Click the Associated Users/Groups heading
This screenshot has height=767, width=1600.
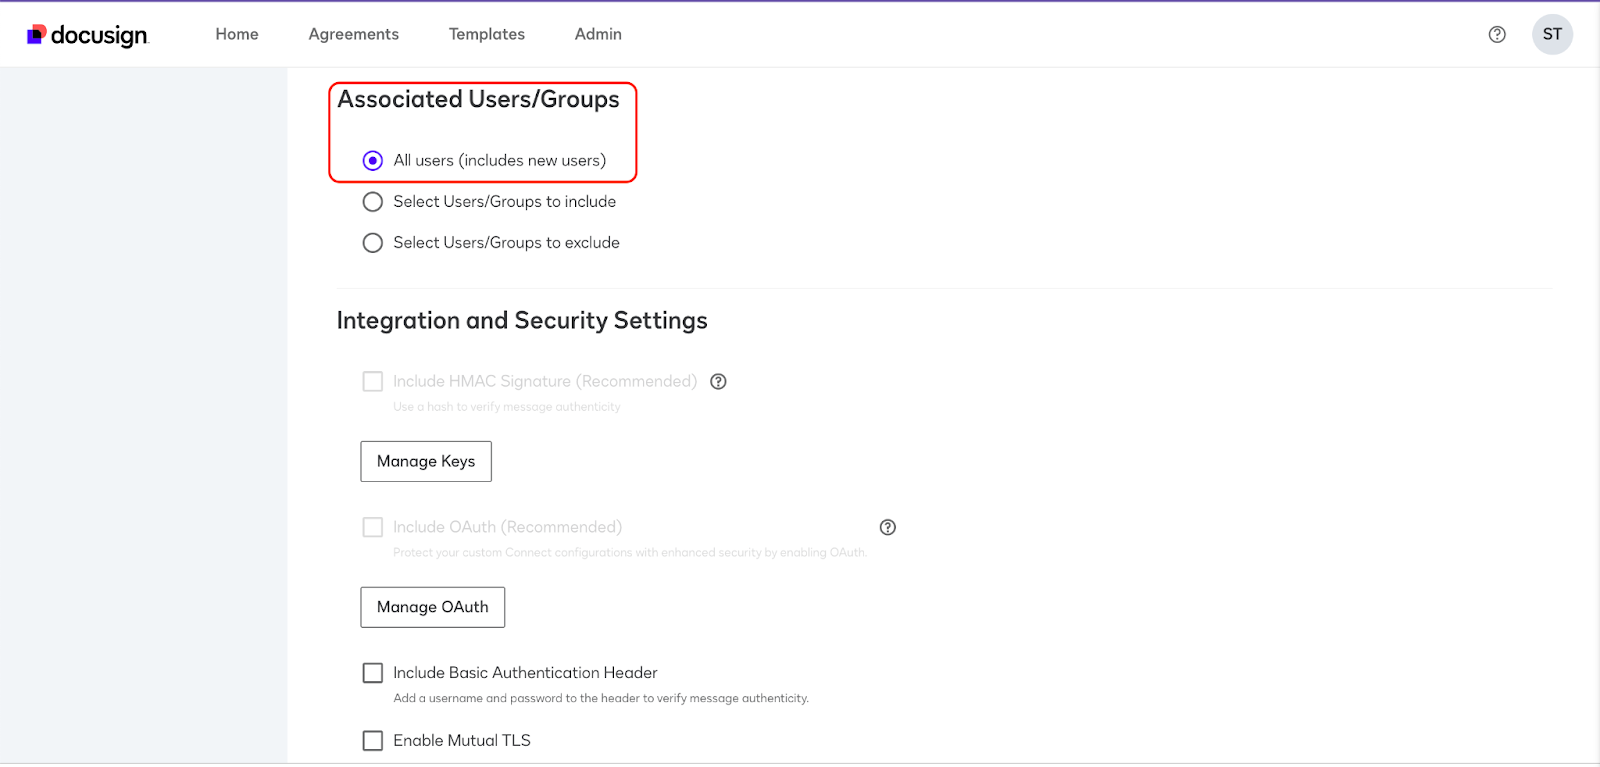pos(478,100)
